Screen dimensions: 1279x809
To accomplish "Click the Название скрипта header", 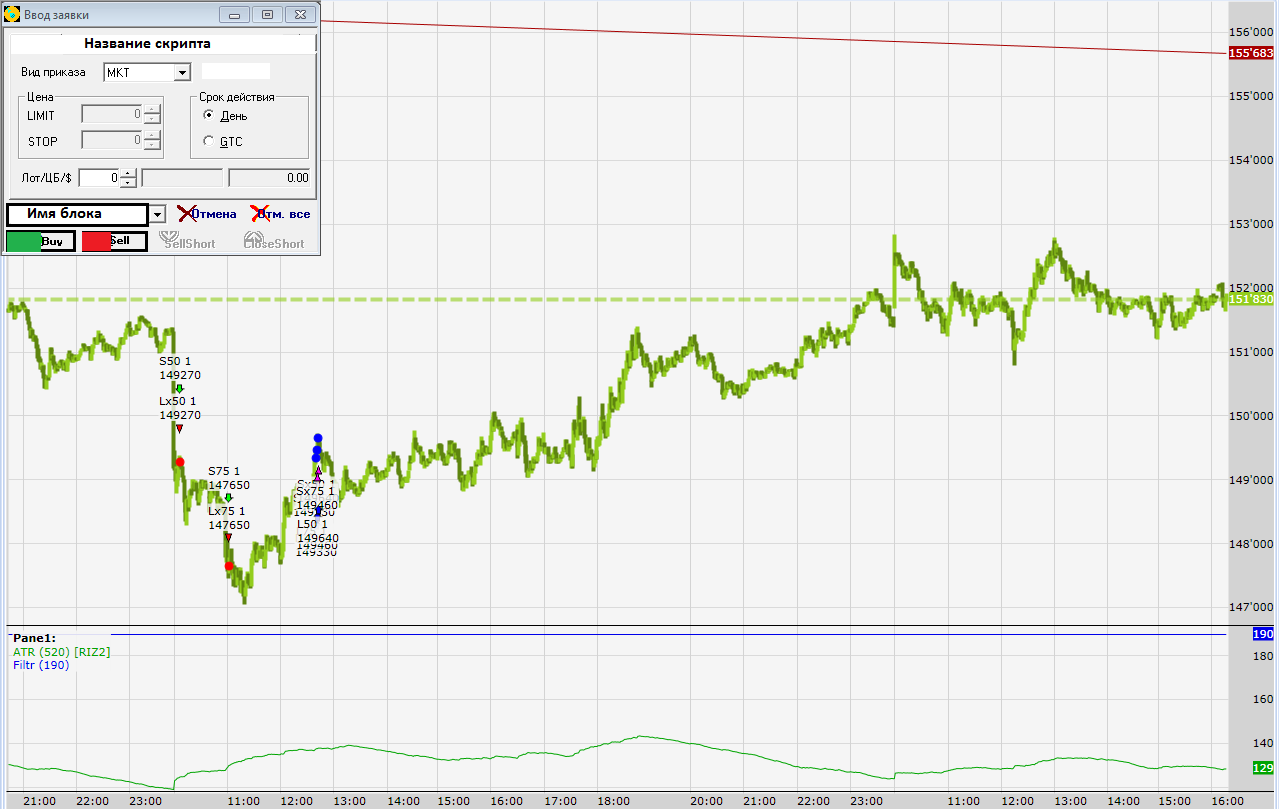I will [x=147, y=44].
